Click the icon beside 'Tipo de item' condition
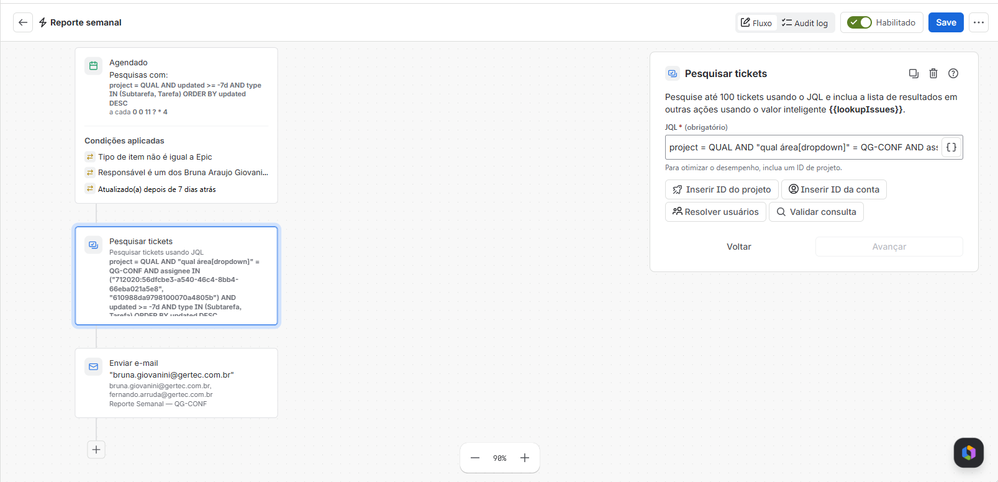998x482 pixels. click(89, 157)
